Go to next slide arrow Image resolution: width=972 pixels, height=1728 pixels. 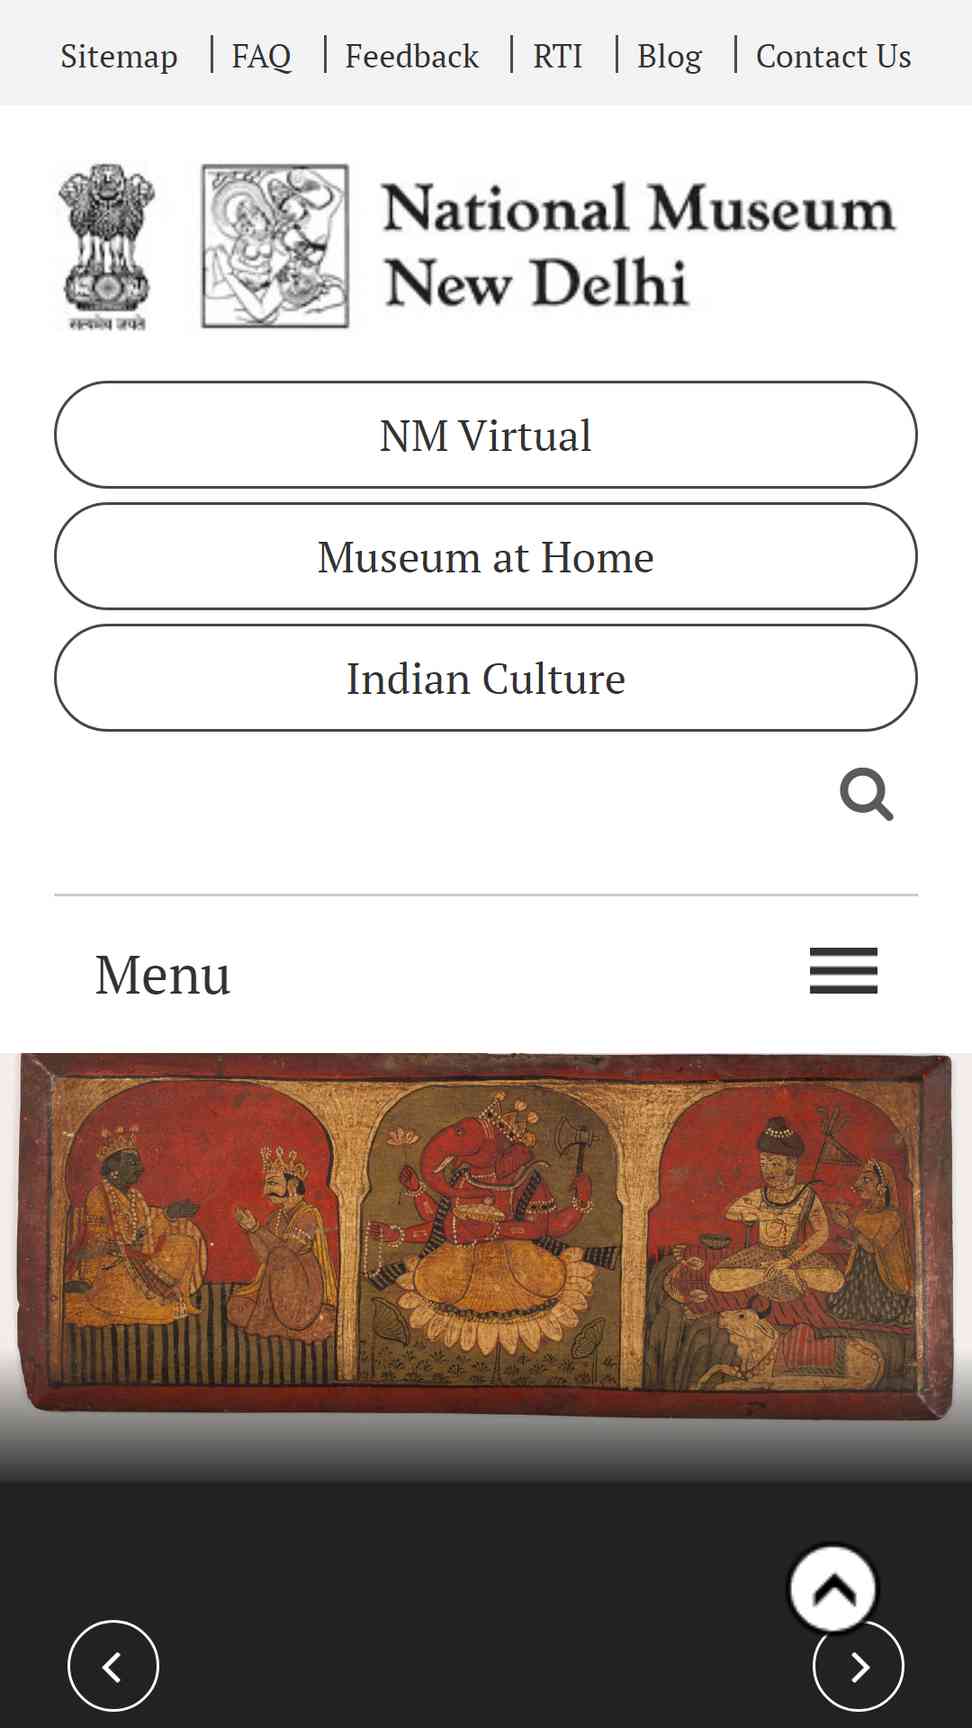coord(858,1666)
